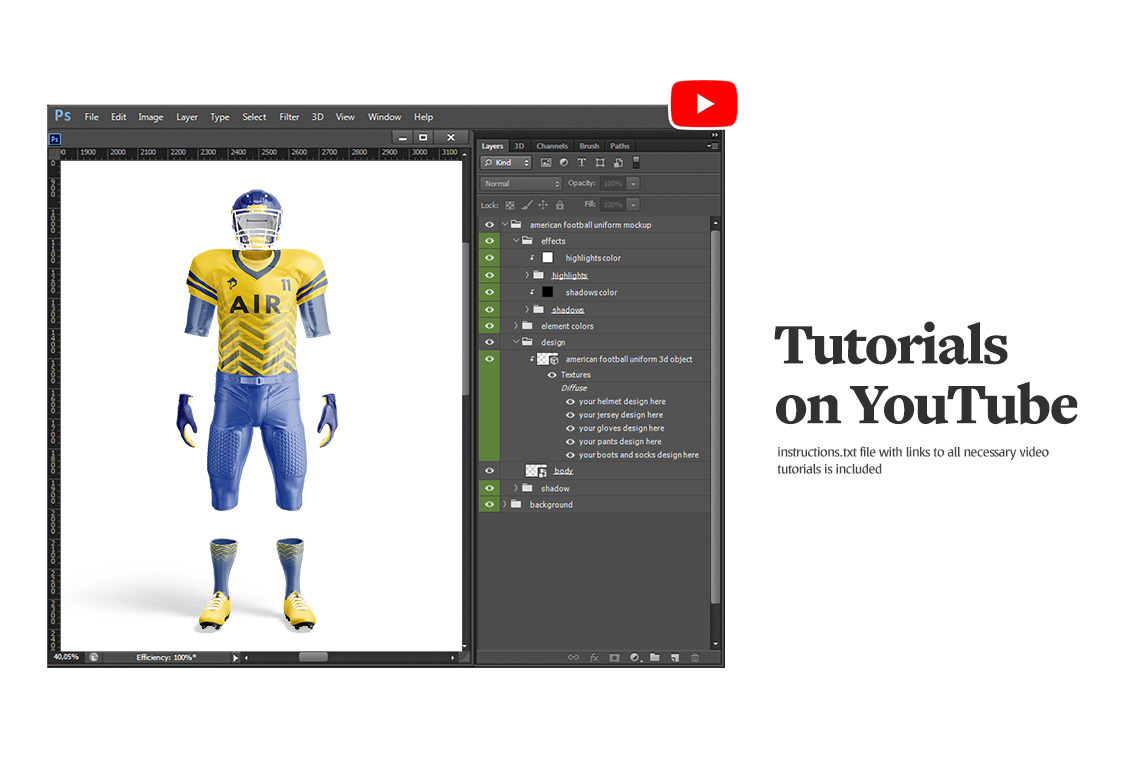
Task: Open the Kind filter dropdown
Action: click(507, 163)
